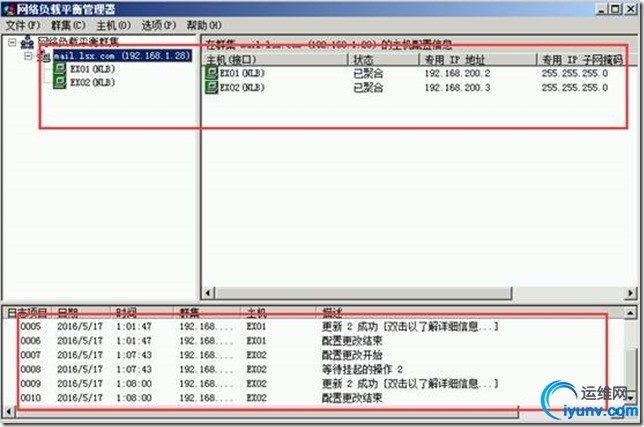
Task: Click EX01(NLB) host icon in details list
Action: (x=212, y=73)
